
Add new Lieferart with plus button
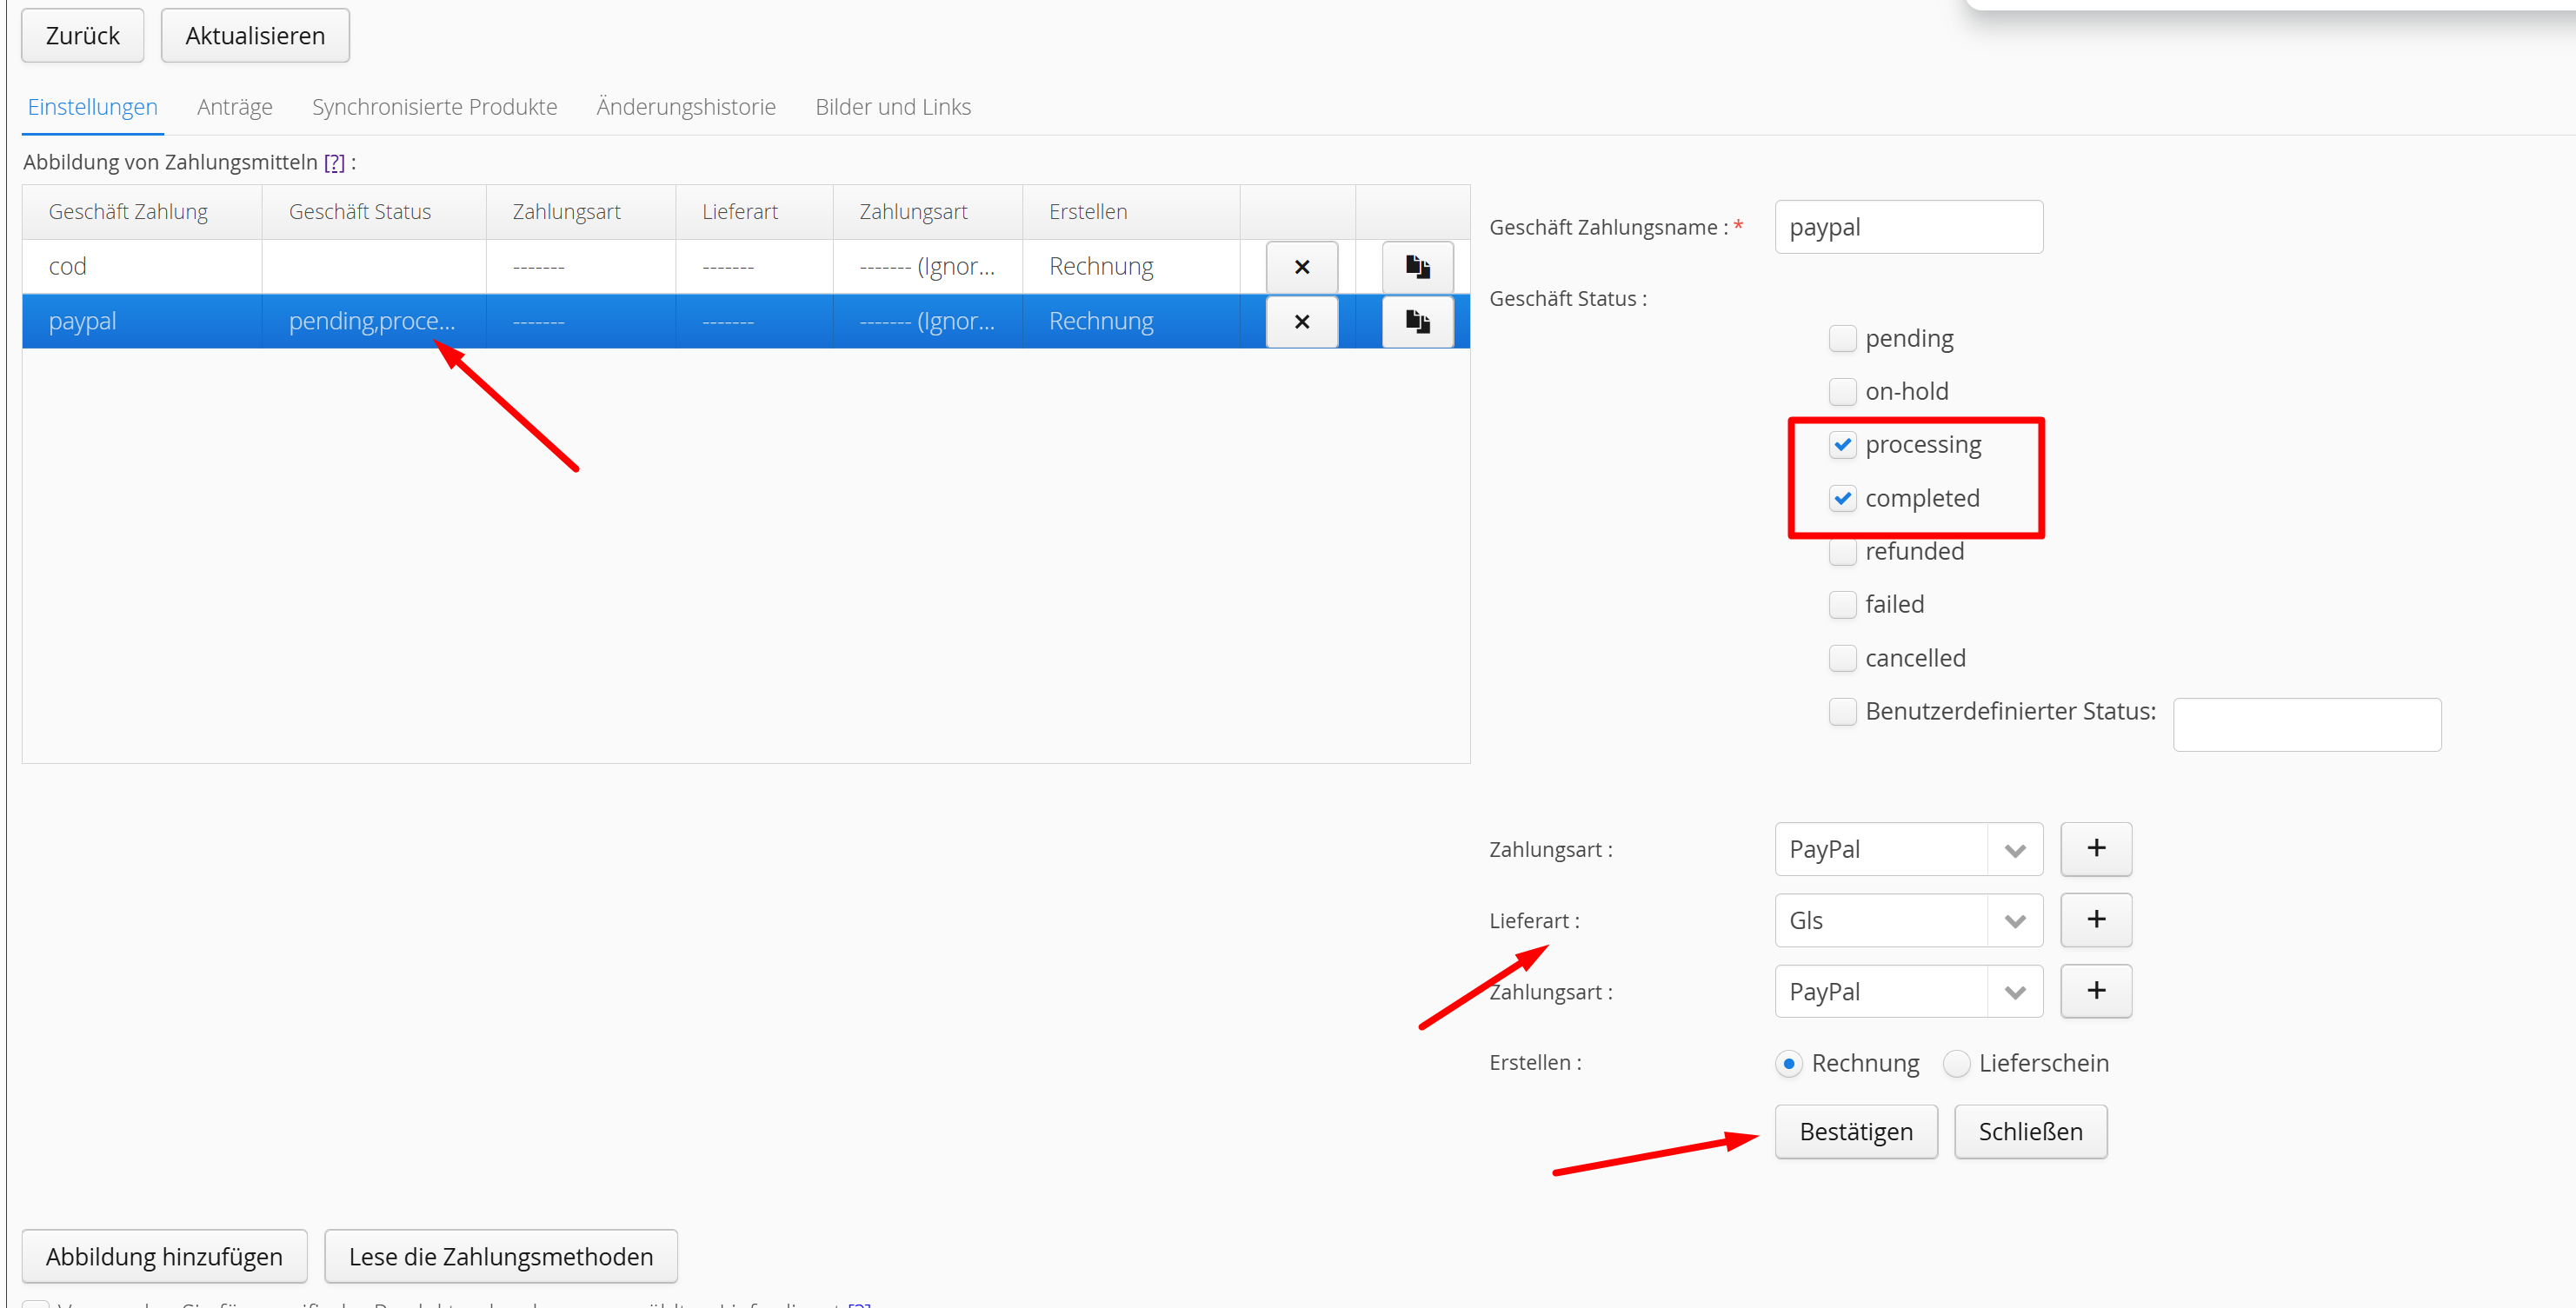2095,920
